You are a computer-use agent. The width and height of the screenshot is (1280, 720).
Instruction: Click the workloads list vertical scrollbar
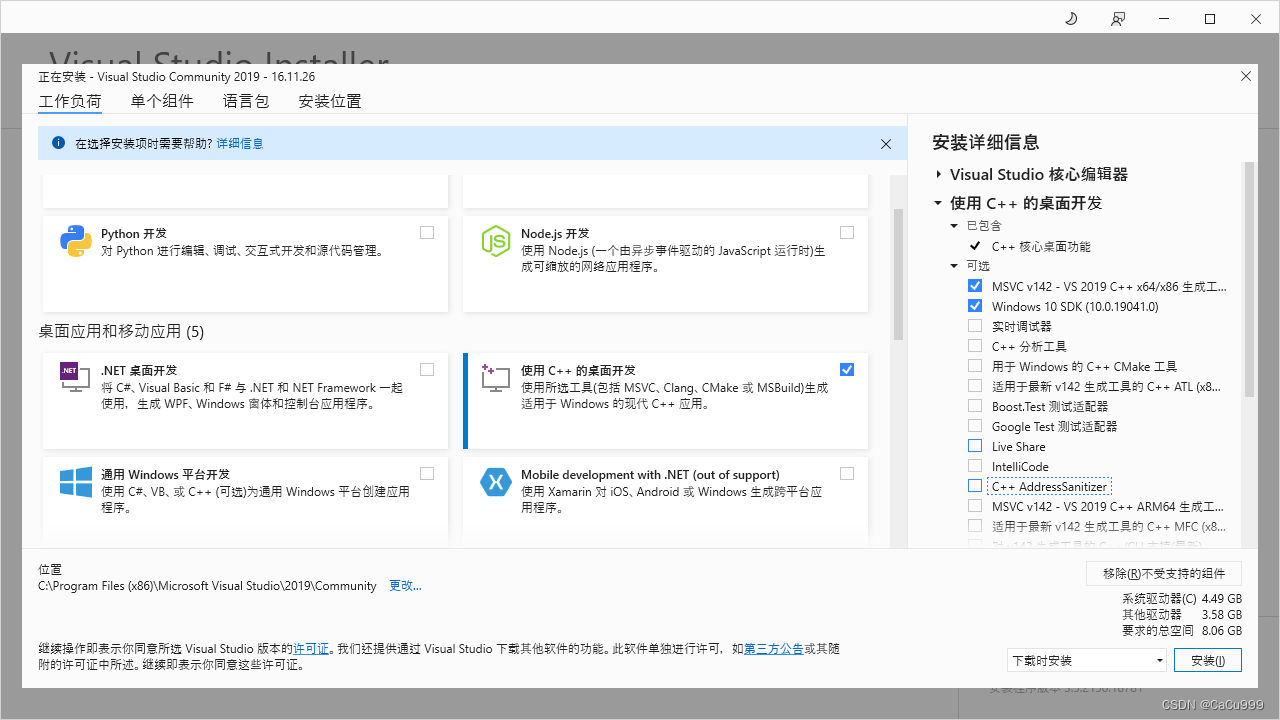pyautogui.click(x=898, y=274)
